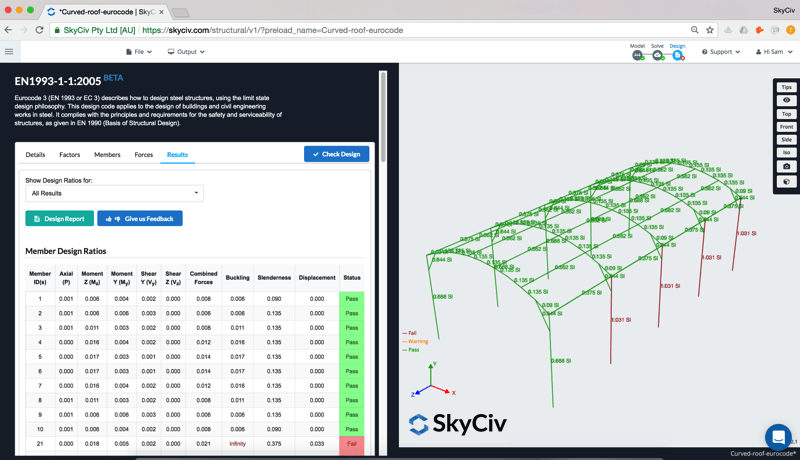Image resolution: width=800 pixels, height=460 pixels.
Task: Switch the model view to Iso
Action: (786, 153)
